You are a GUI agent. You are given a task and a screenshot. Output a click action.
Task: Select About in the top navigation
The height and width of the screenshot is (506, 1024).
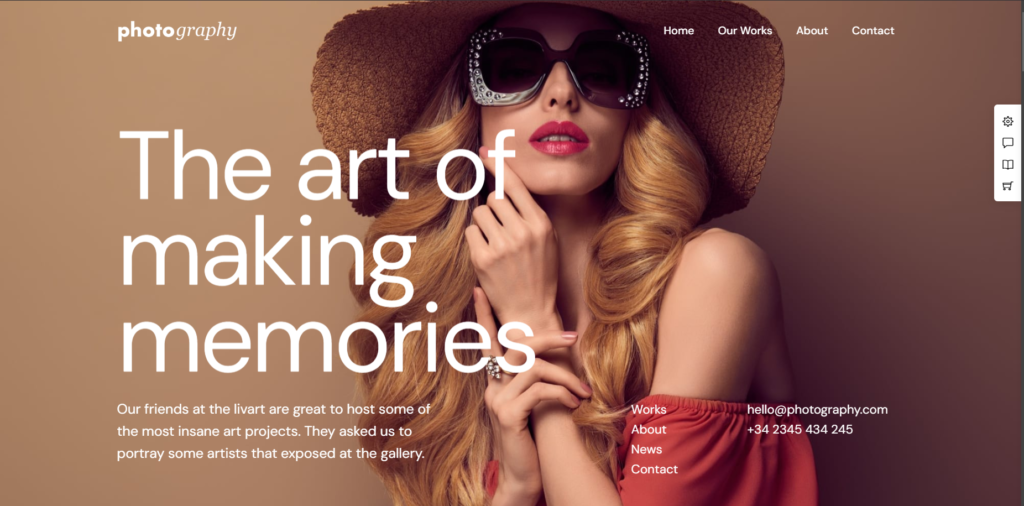click(x=812, y=31)
